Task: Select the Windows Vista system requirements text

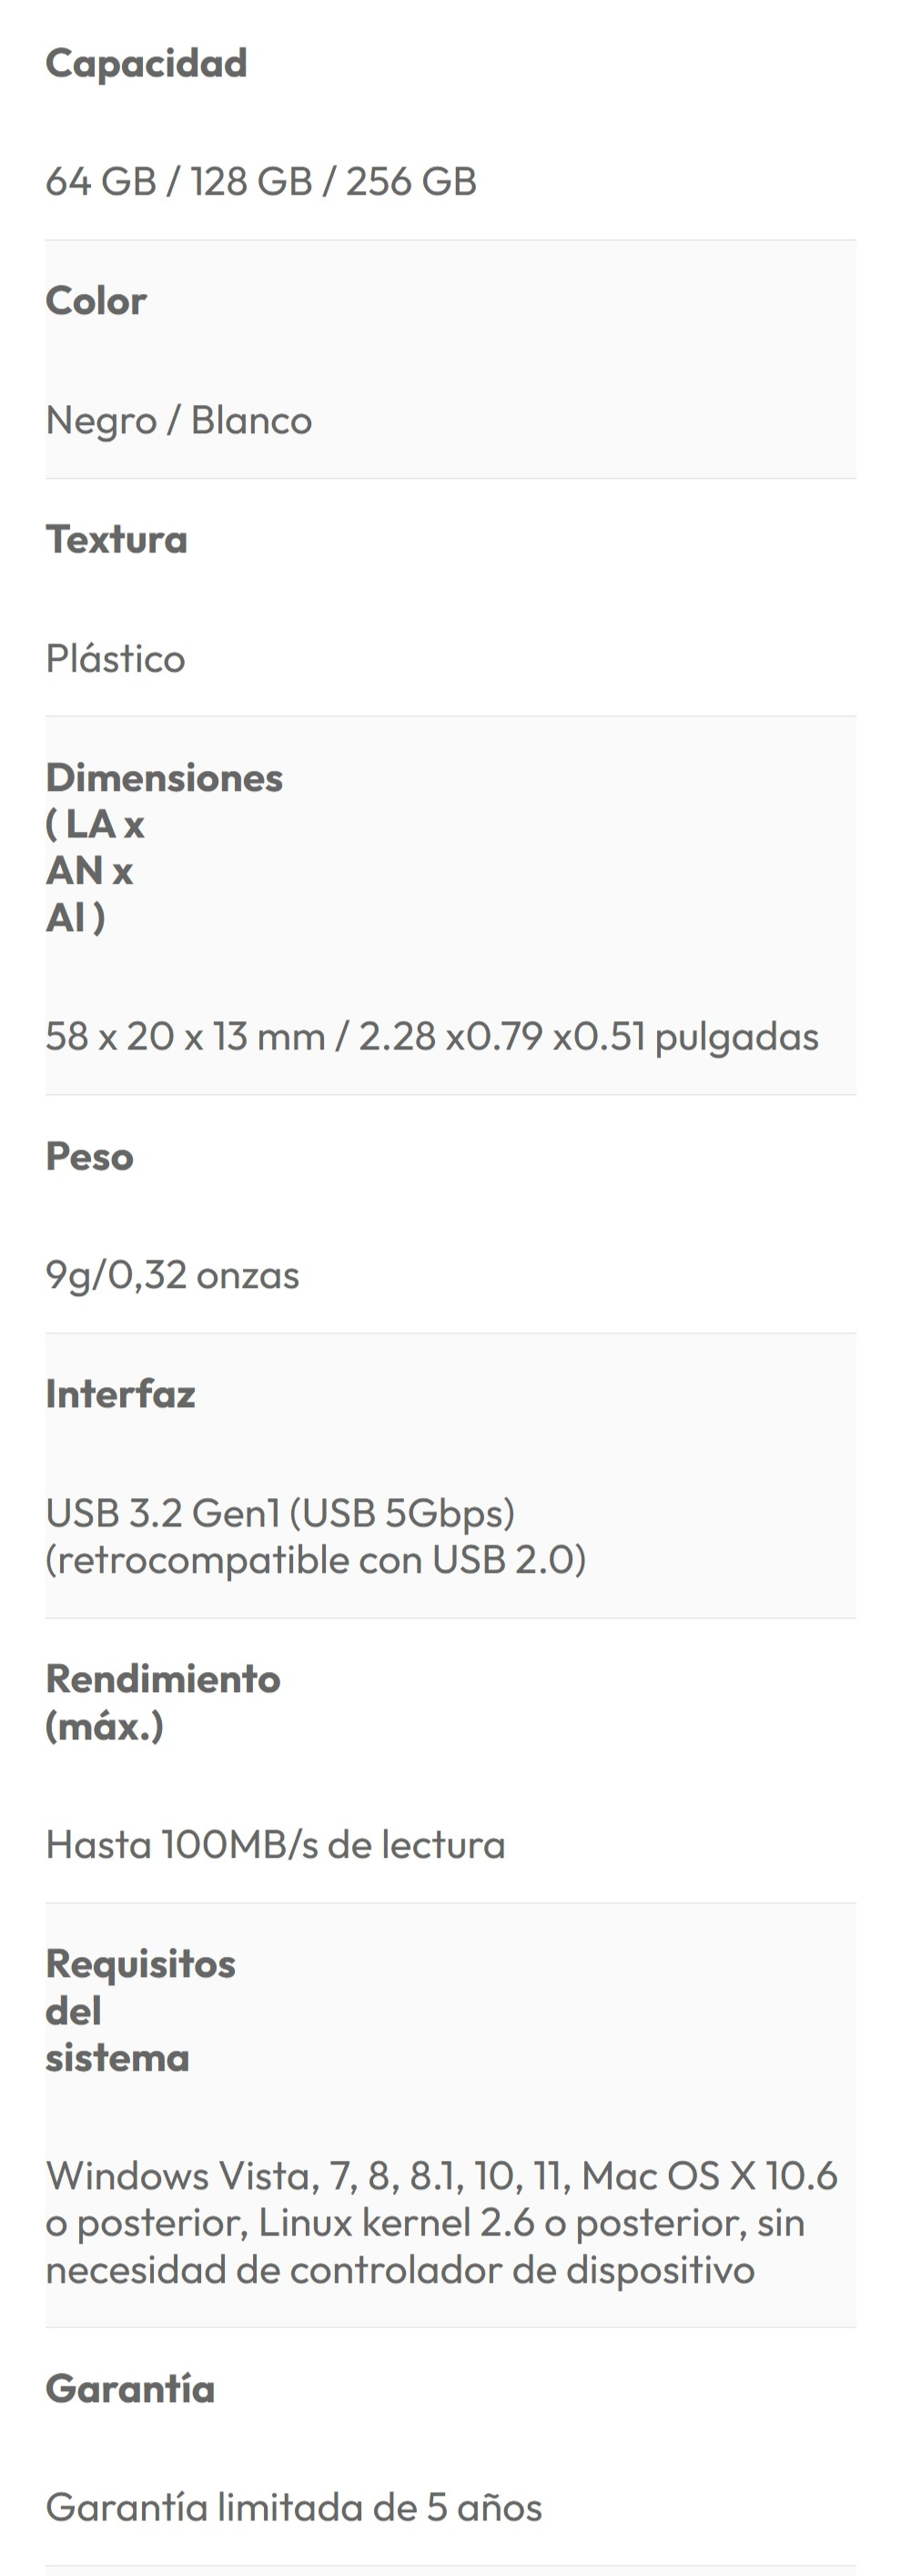Action: [441, 2176]
